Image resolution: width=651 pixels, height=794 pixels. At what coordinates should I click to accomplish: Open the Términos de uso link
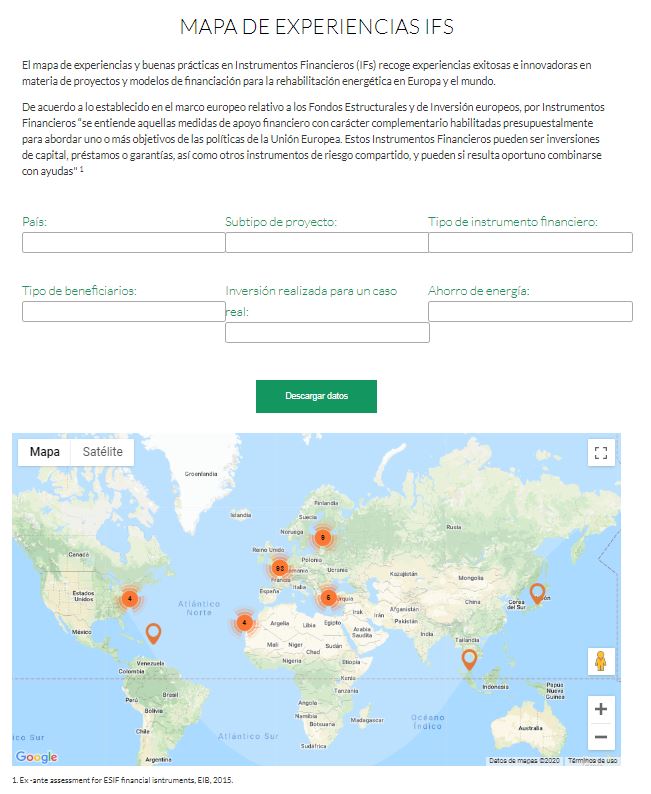[x=593, y=760]
